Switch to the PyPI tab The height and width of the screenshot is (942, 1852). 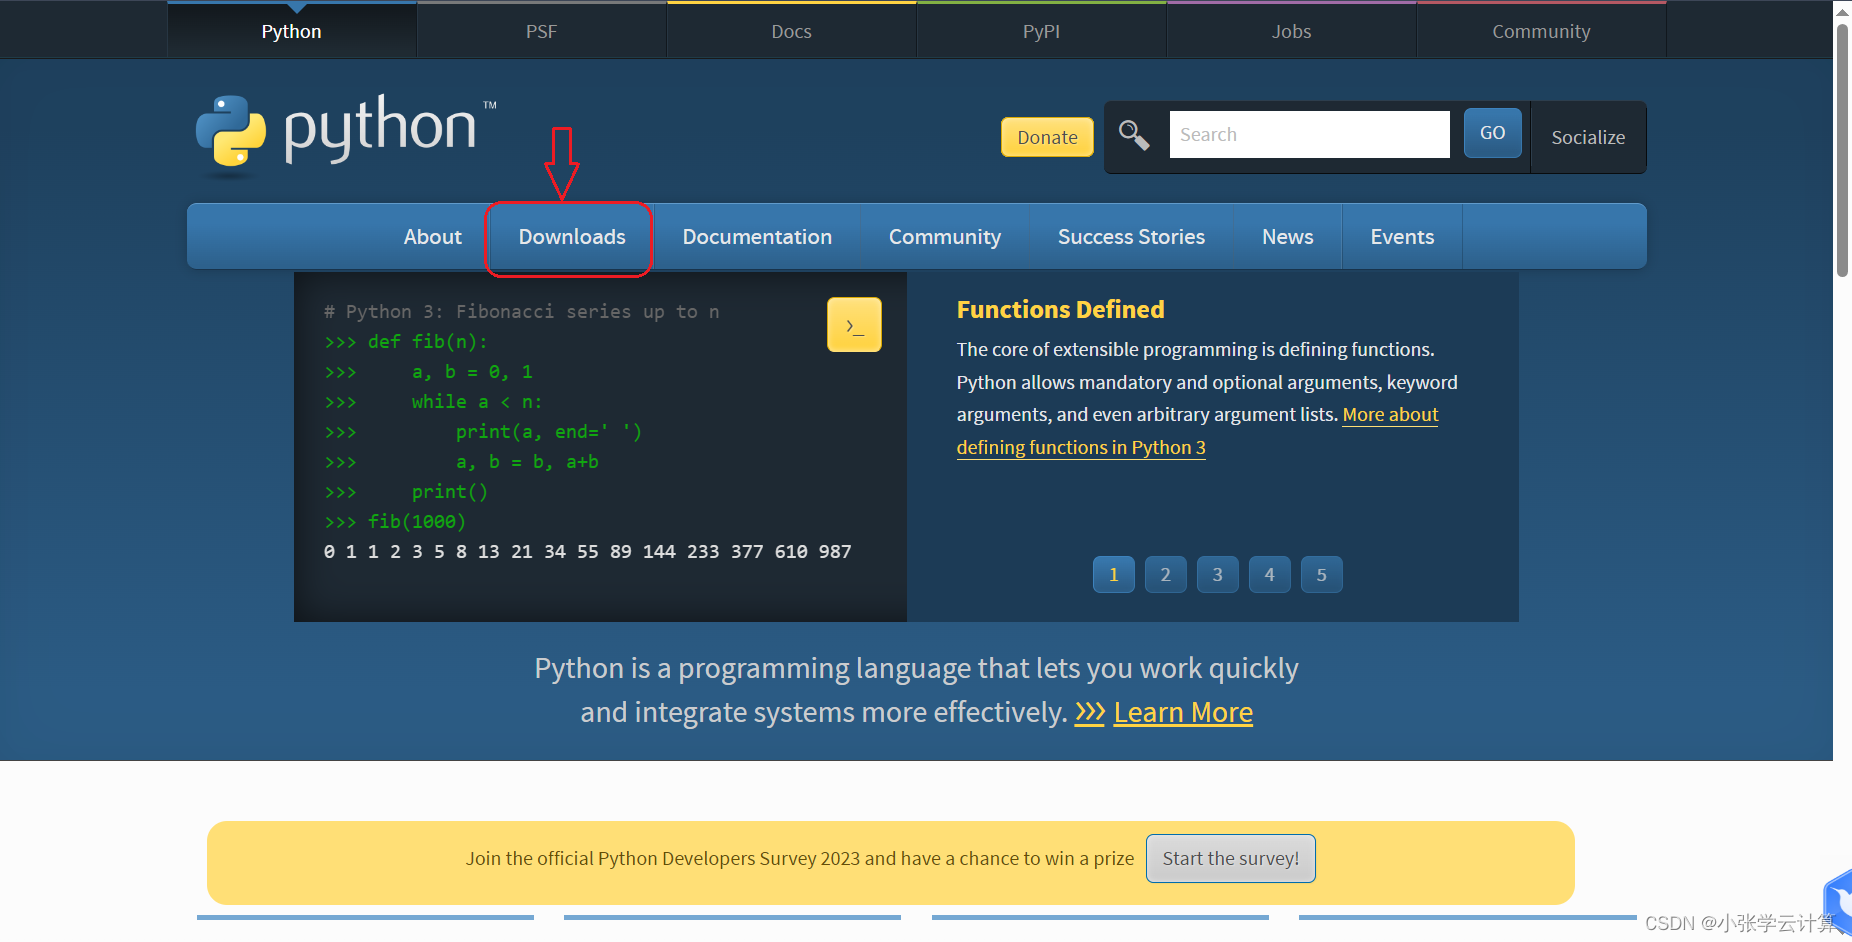coord(1041,30)
